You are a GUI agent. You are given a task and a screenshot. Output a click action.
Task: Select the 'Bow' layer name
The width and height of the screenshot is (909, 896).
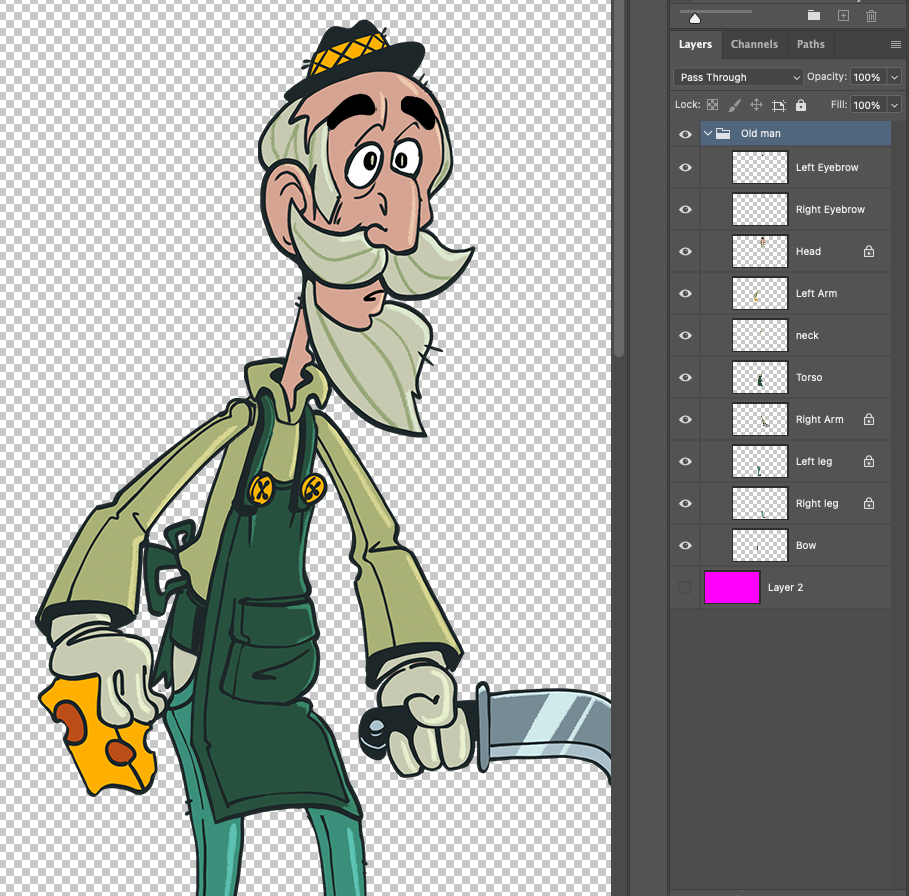(x=806, y=545)
